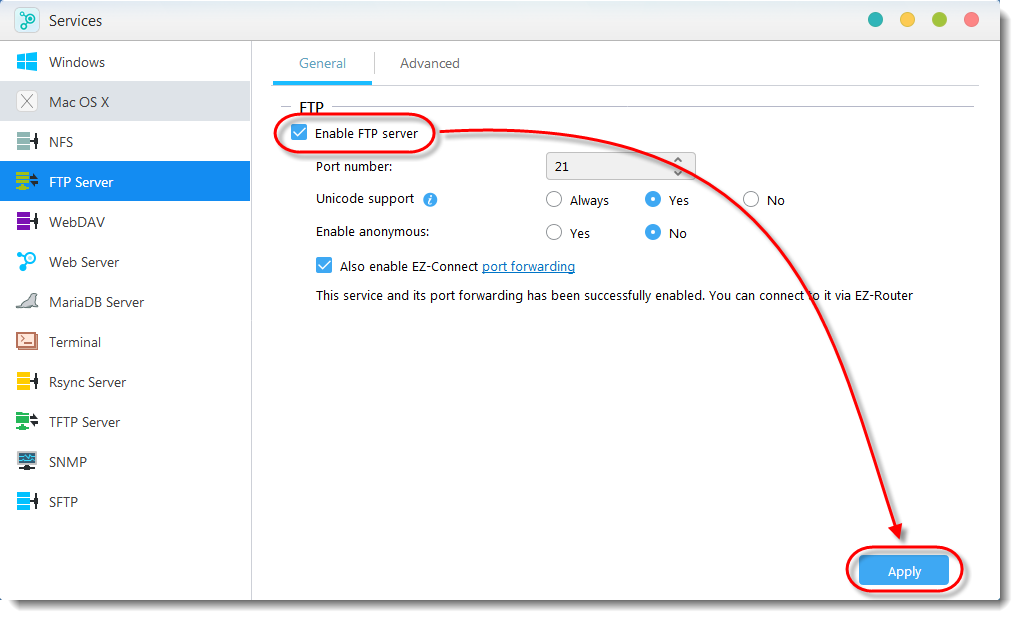Select the Windows service entry
The image size is (1020, 620).
pos(78,61)
